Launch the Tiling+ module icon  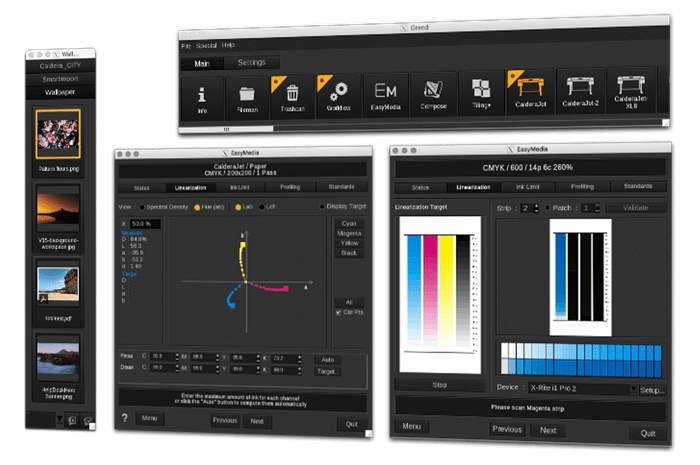[481, 93]
